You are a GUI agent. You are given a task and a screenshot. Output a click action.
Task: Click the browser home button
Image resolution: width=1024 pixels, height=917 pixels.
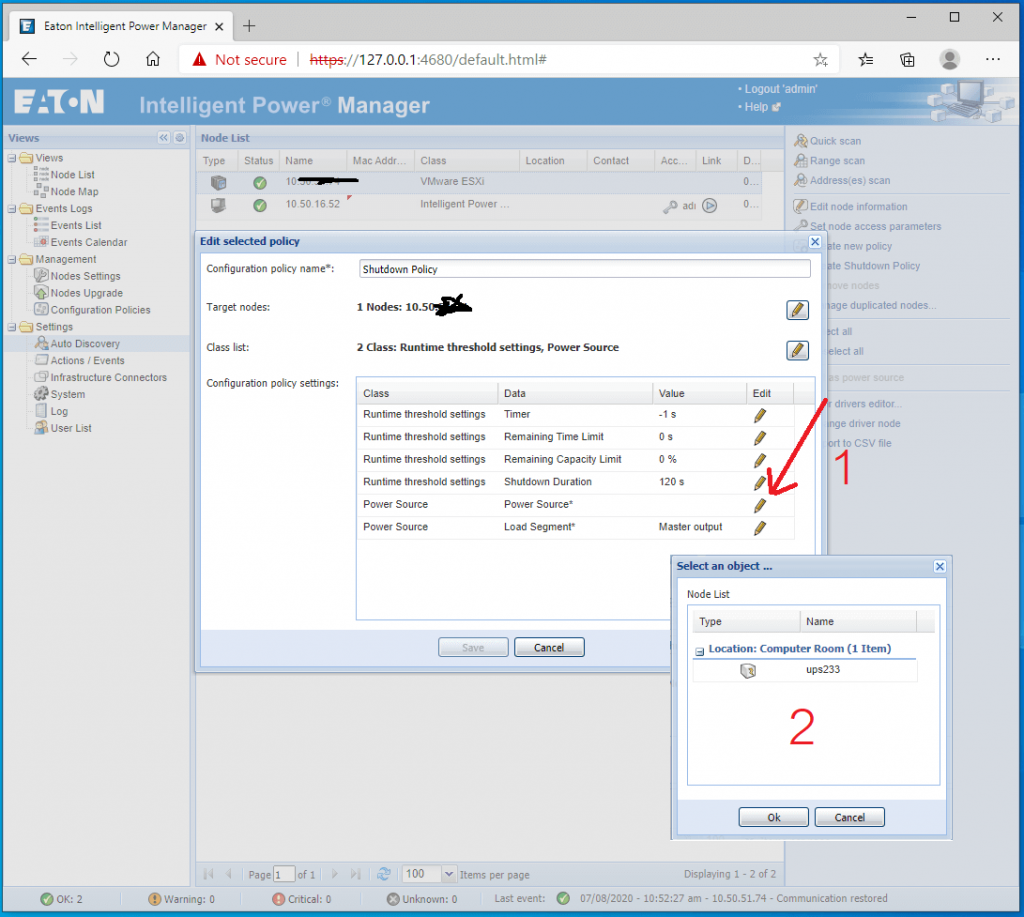tap(153, 59)
